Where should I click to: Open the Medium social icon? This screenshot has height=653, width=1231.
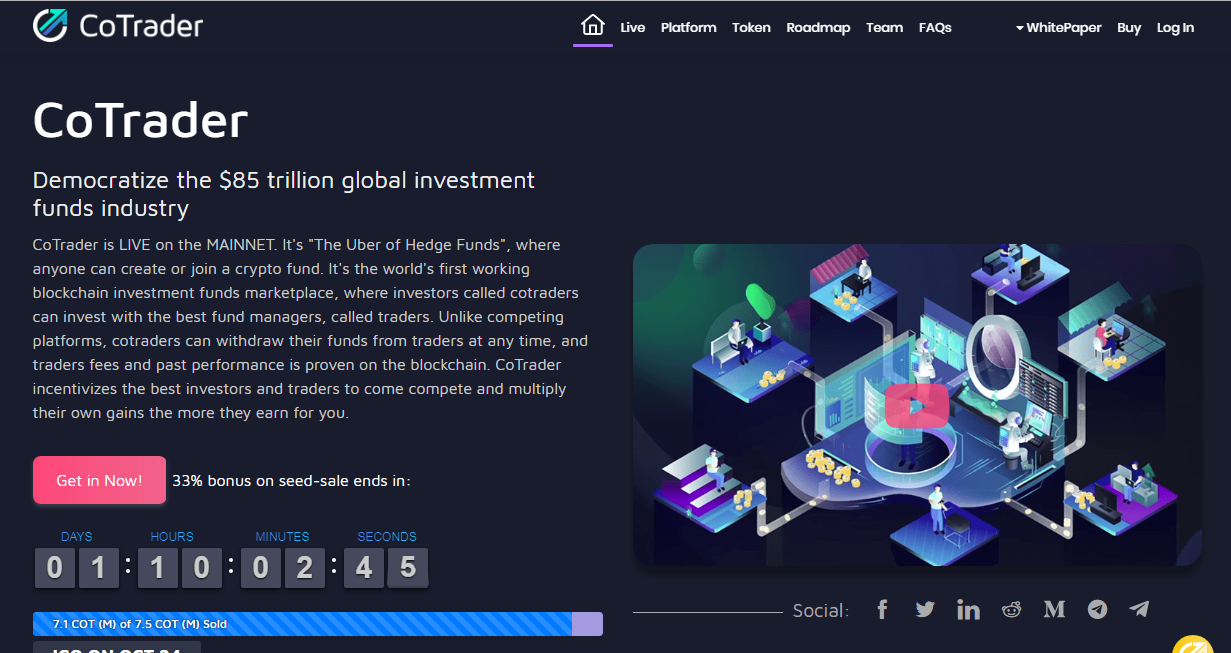pos(1054,609)
